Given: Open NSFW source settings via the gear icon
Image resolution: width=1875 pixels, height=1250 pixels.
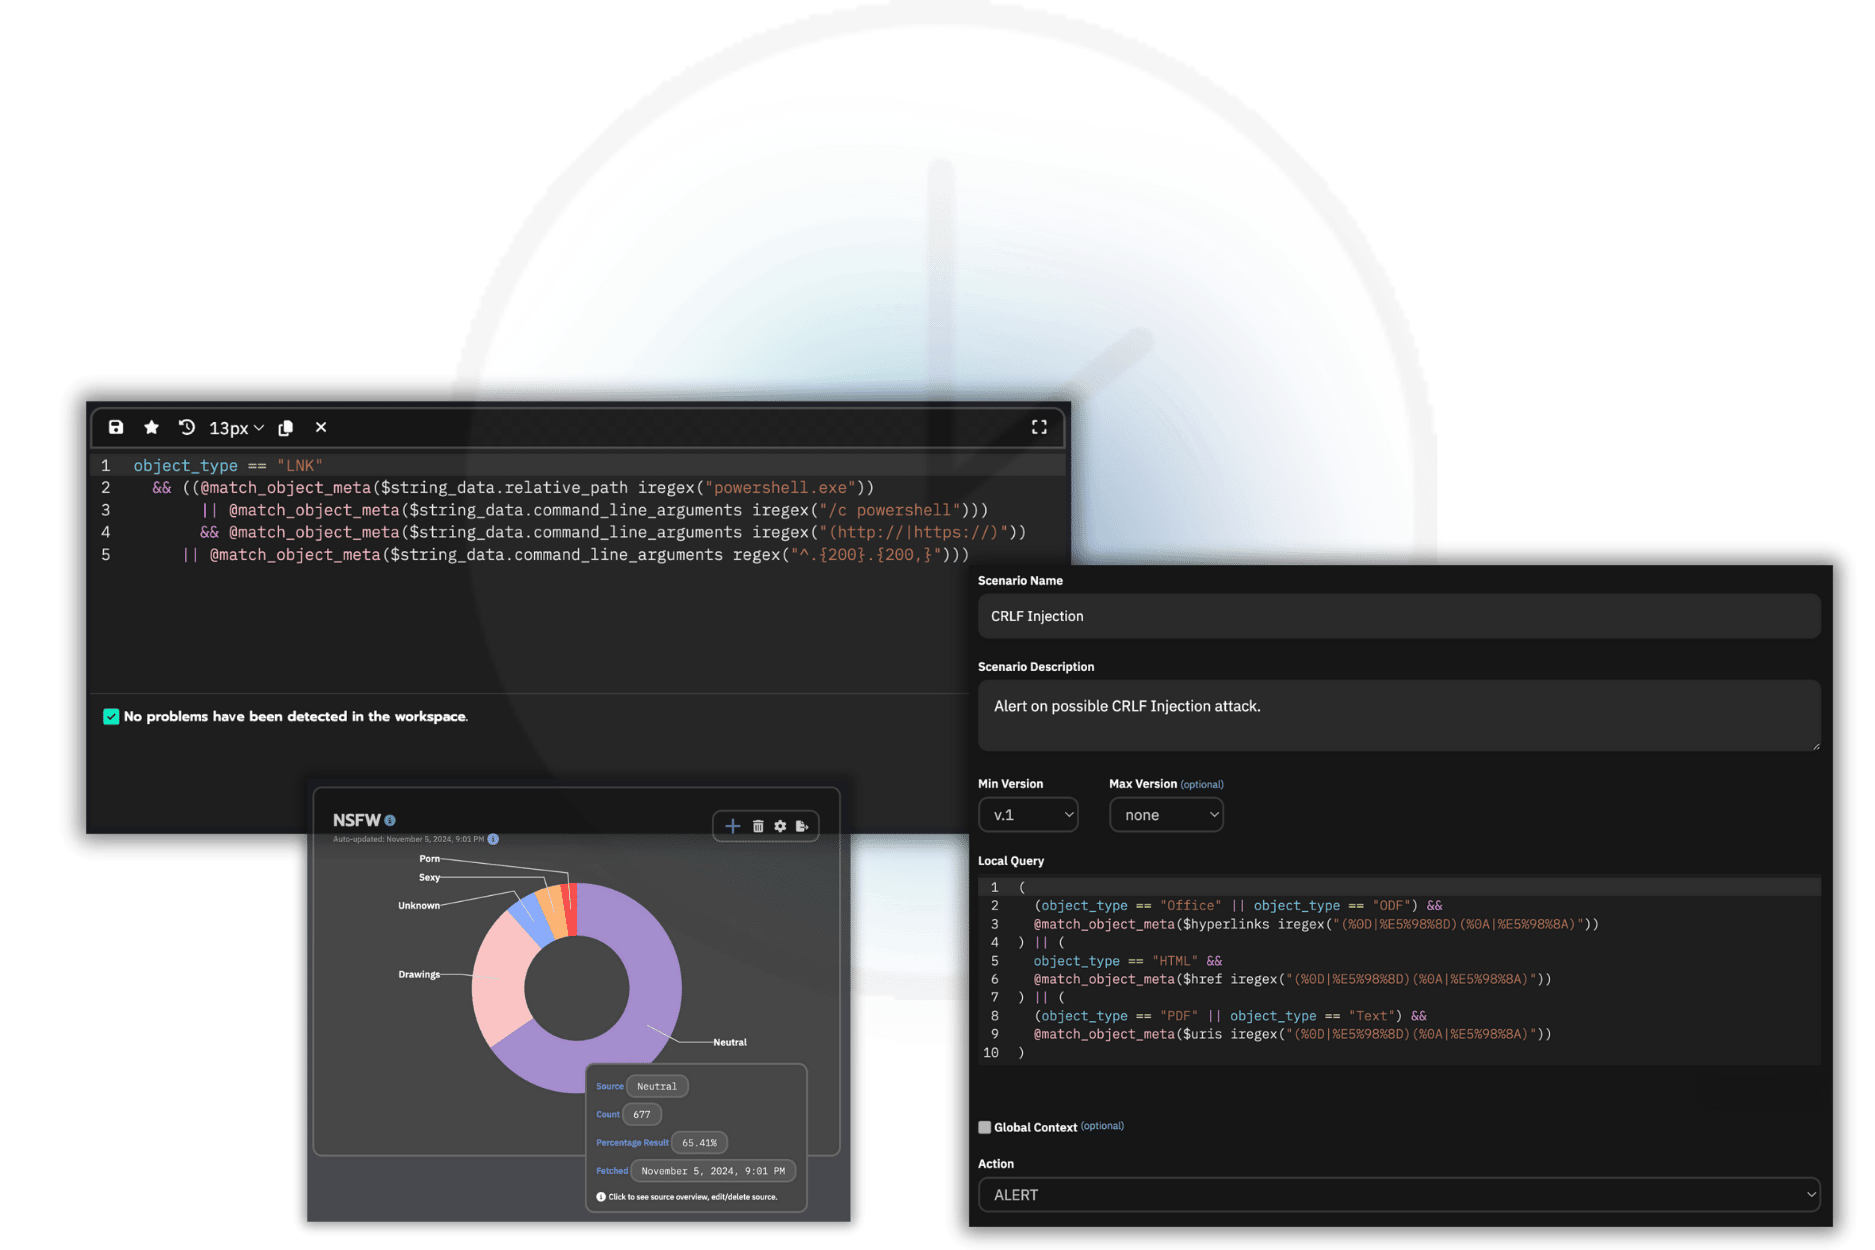Looking at the screenshot, I should (x=780, y=826).
